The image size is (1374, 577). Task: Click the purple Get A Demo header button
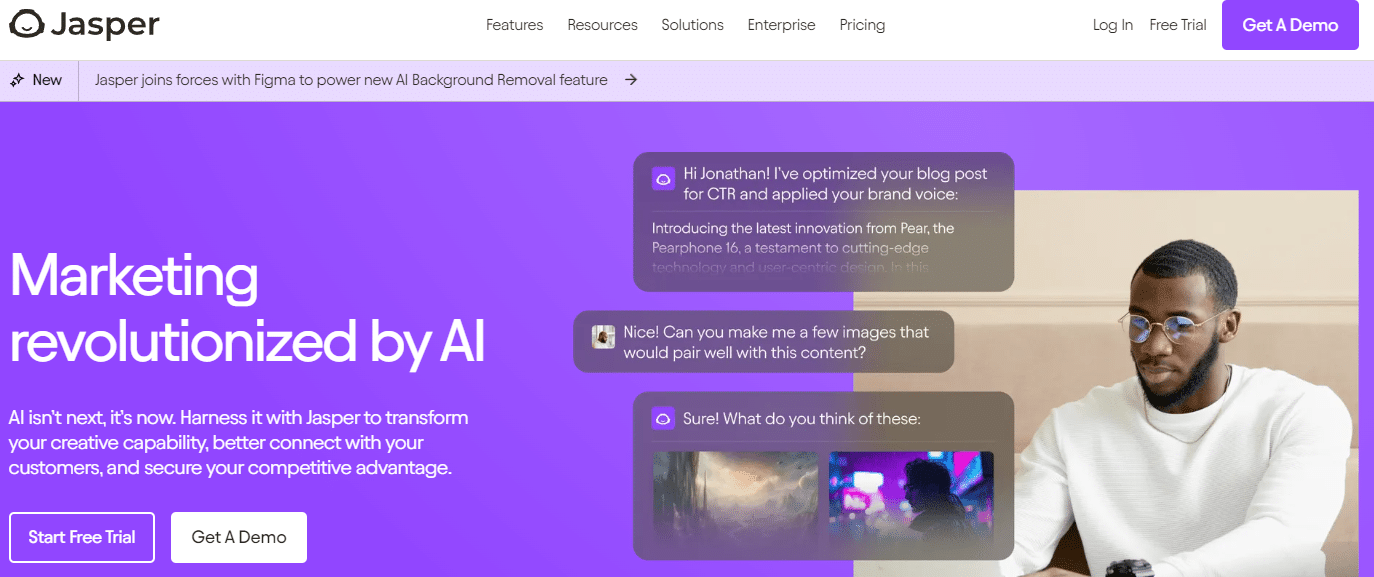1290,25
